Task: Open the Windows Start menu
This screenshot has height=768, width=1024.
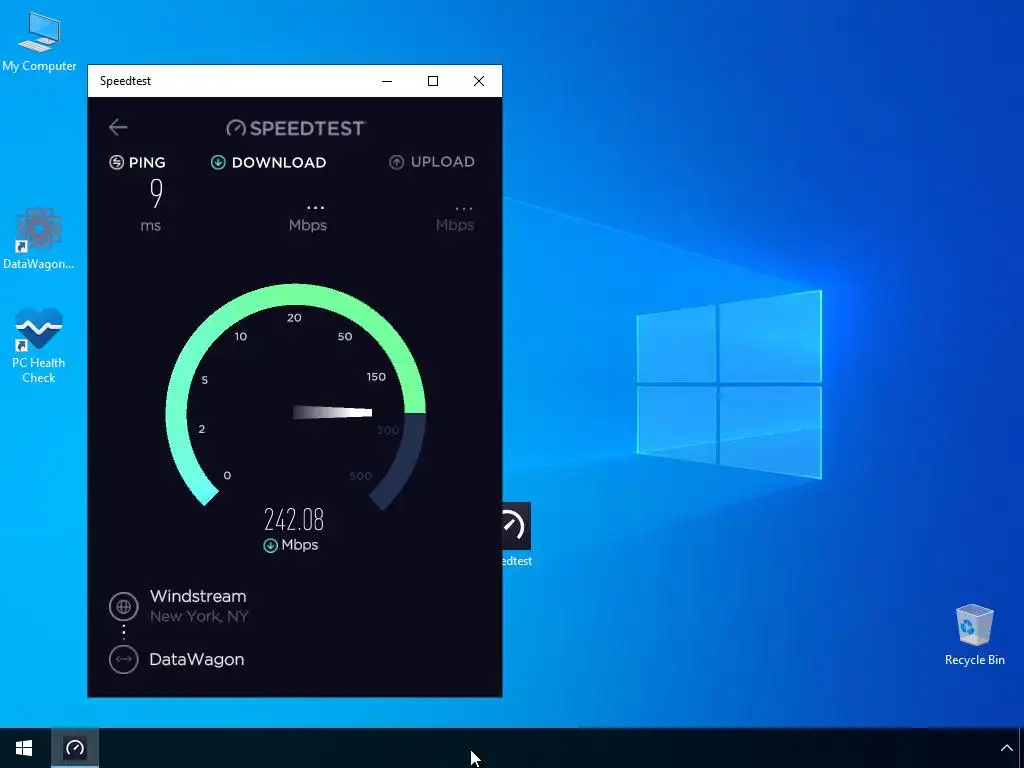Action: 24,748
